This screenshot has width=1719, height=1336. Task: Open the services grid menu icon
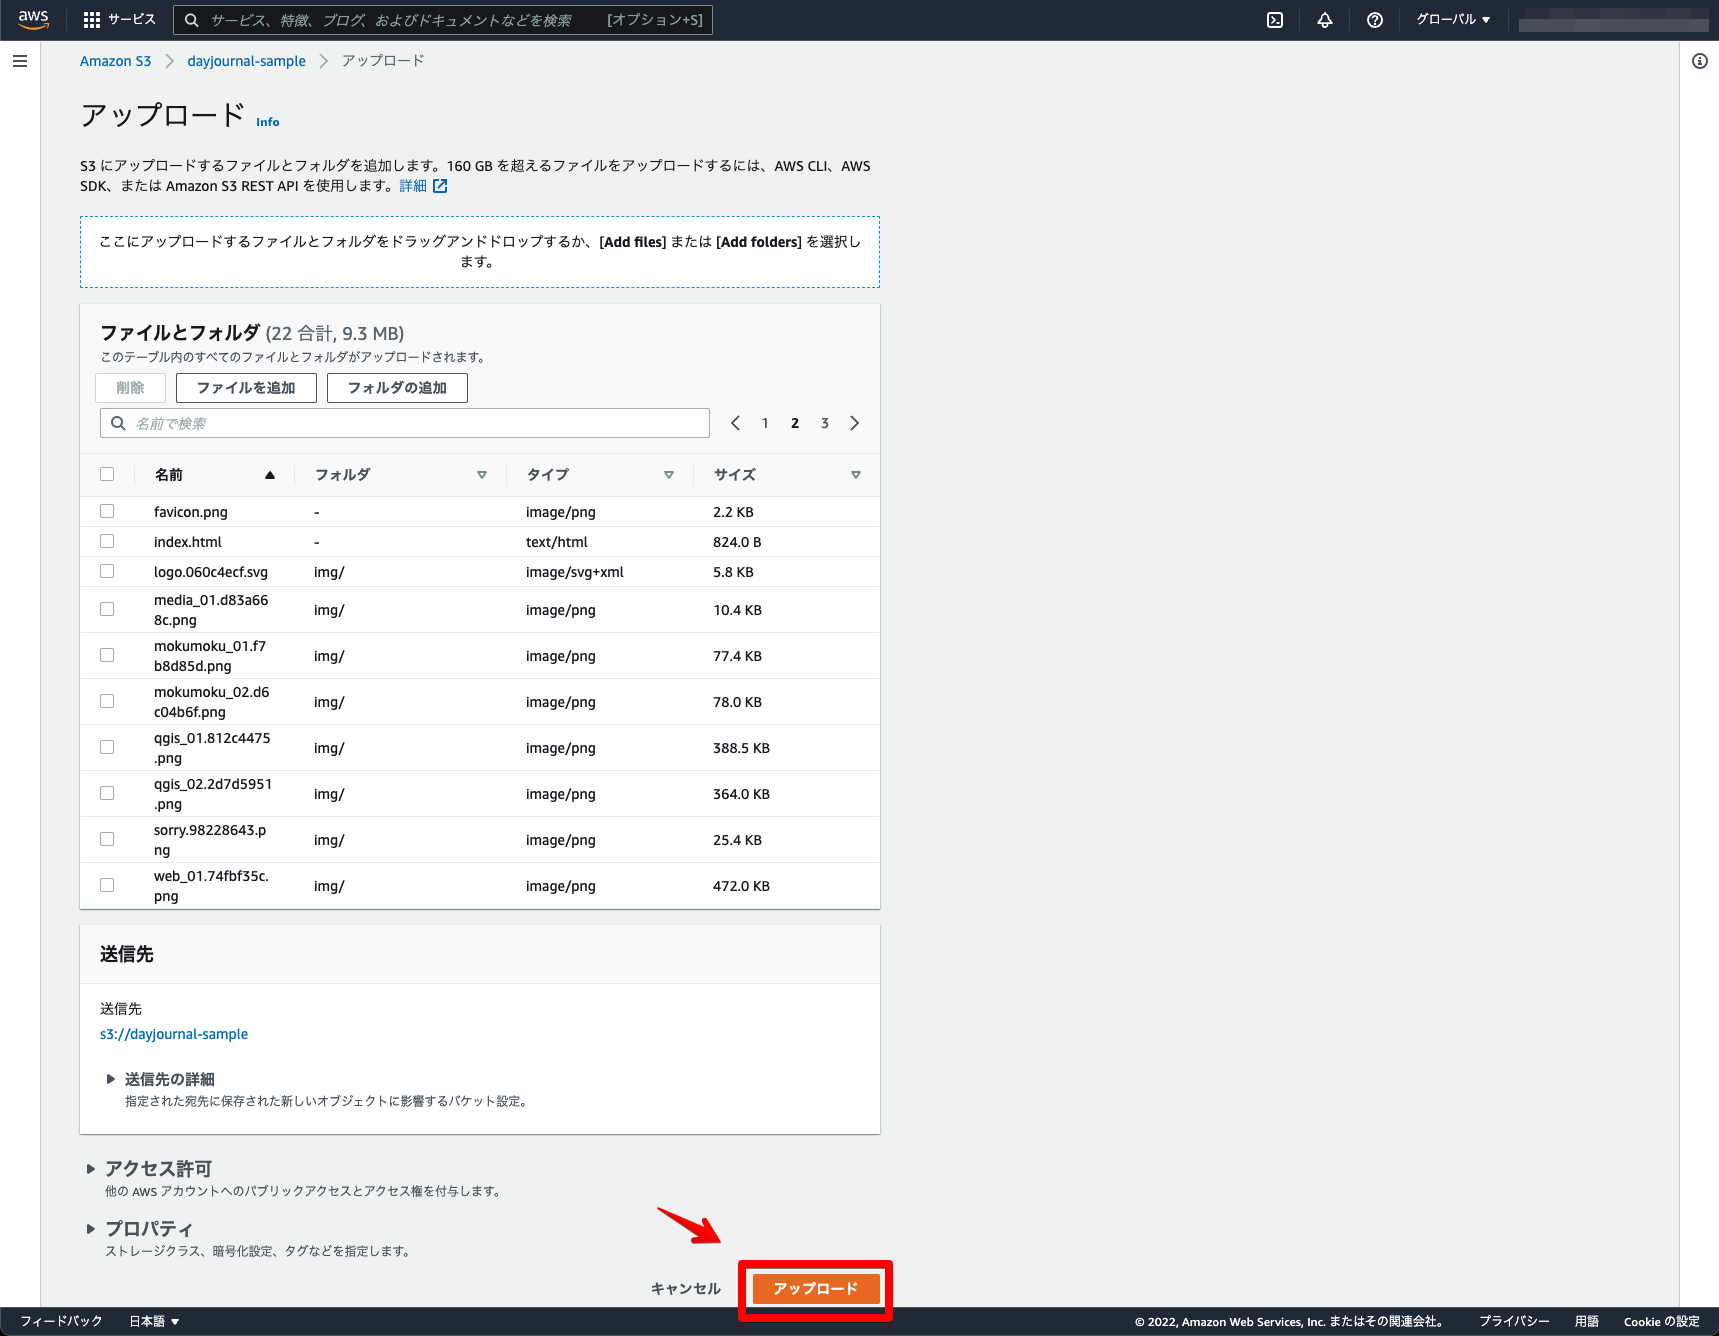click(92, 20)
